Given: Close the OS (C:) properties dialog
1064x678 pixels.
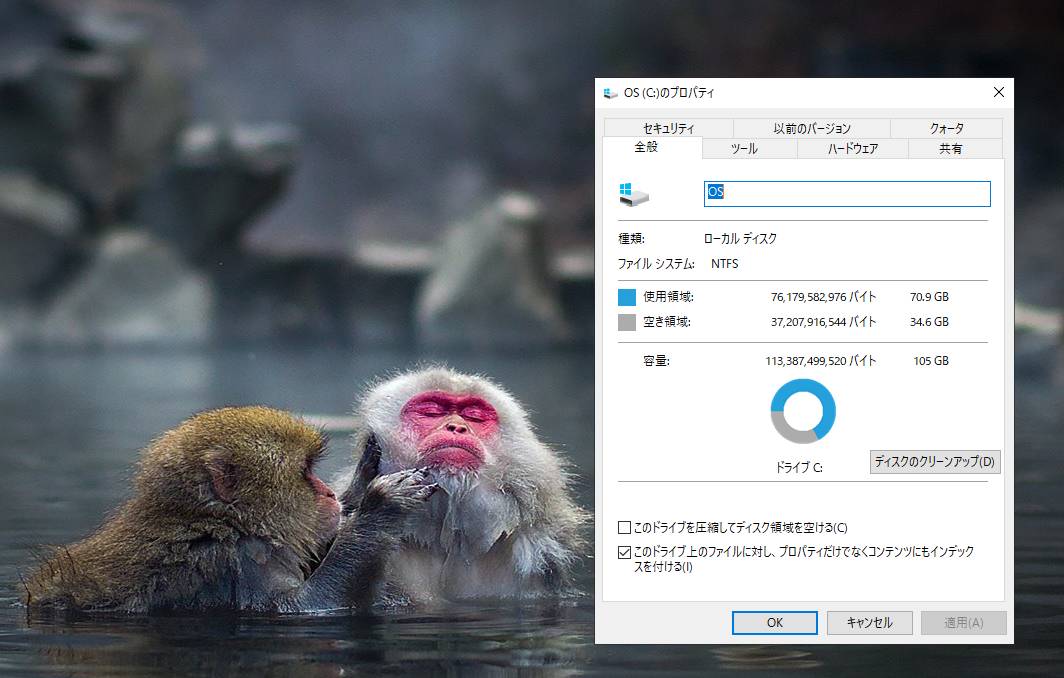Looking at the screenshot, I should point(998,92).
